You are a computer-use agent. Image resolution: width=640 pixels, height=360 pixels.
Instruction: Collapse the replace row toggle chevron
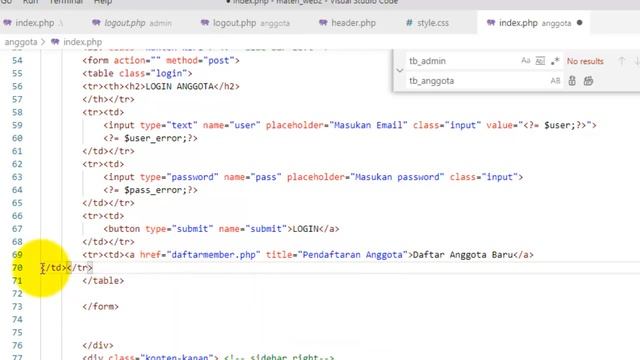point(400,71)
